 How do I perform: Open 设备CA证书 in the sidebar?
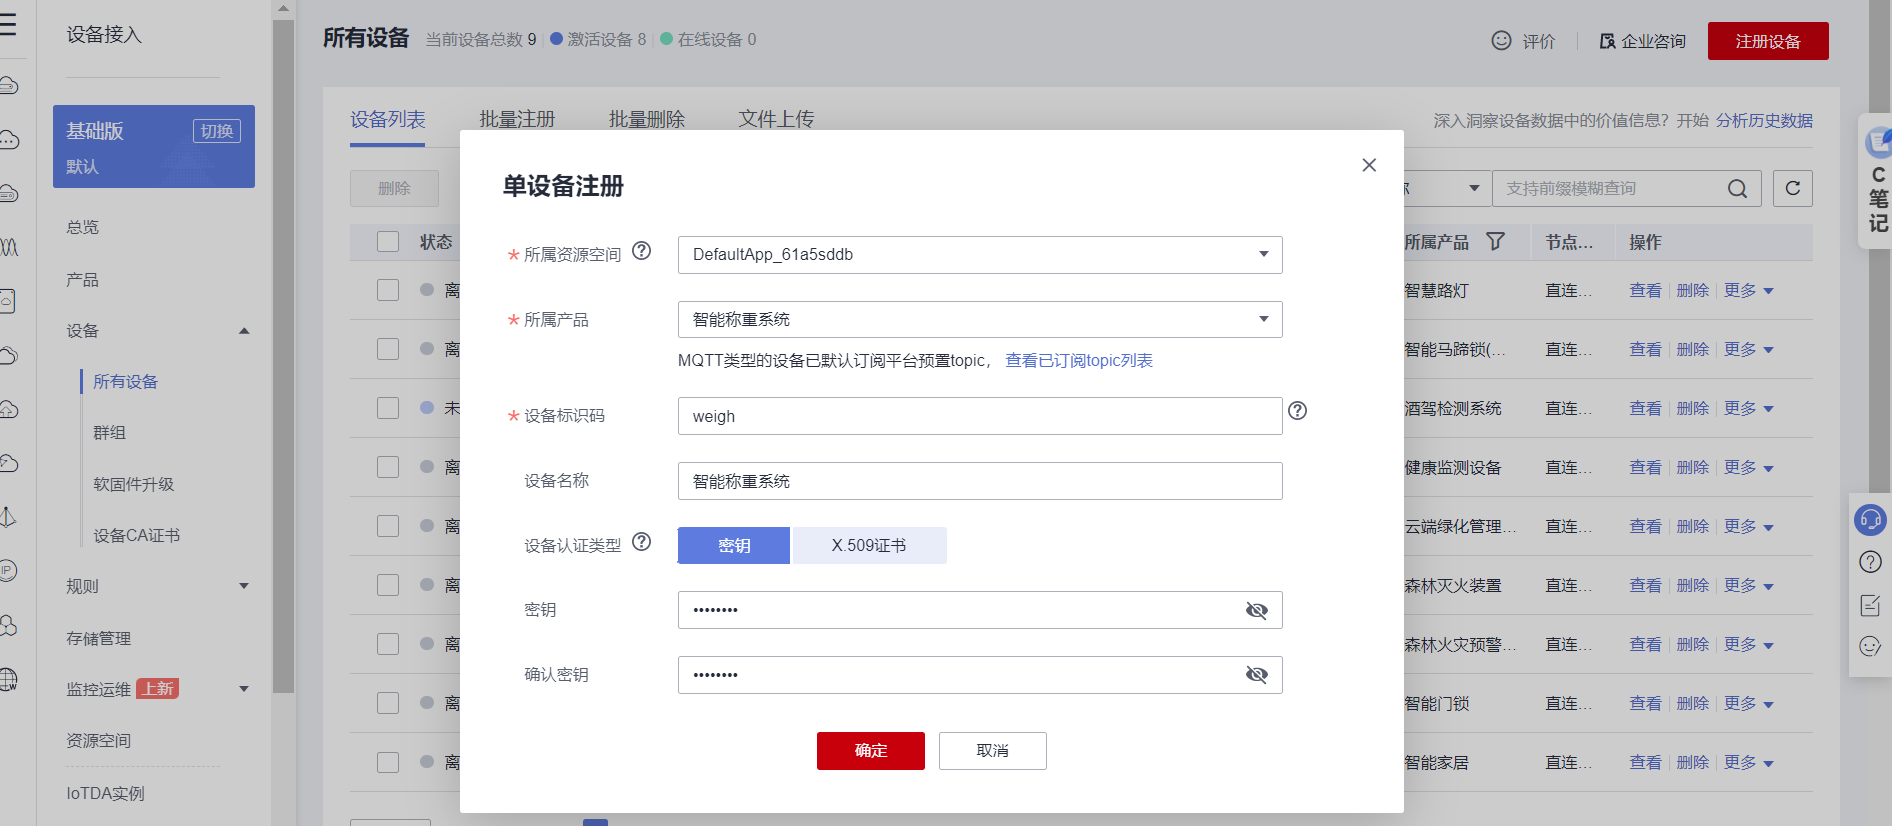[x=137, y=536]
